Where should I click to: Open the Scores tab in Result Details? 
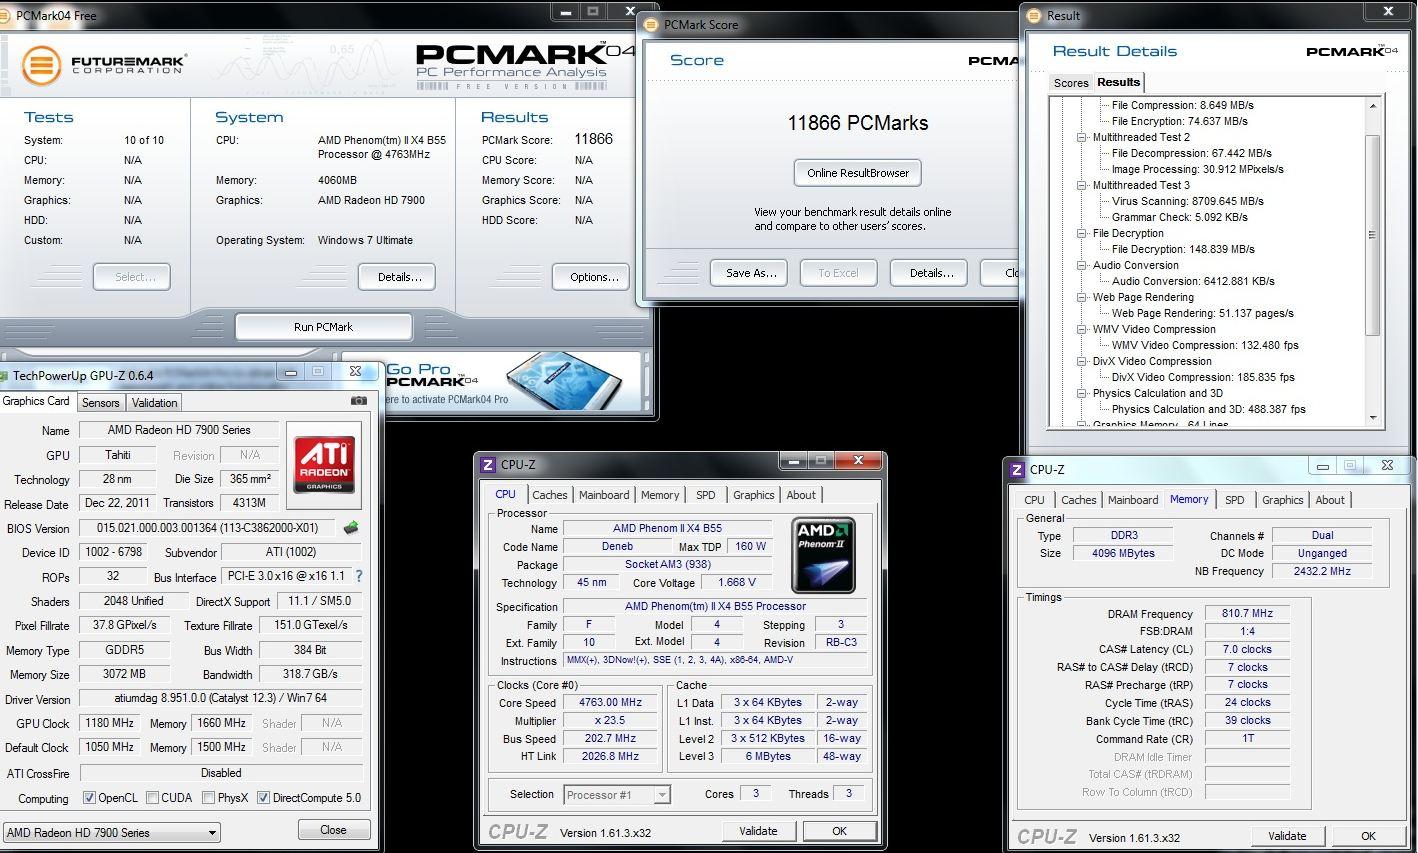[x=1071, y=83]
